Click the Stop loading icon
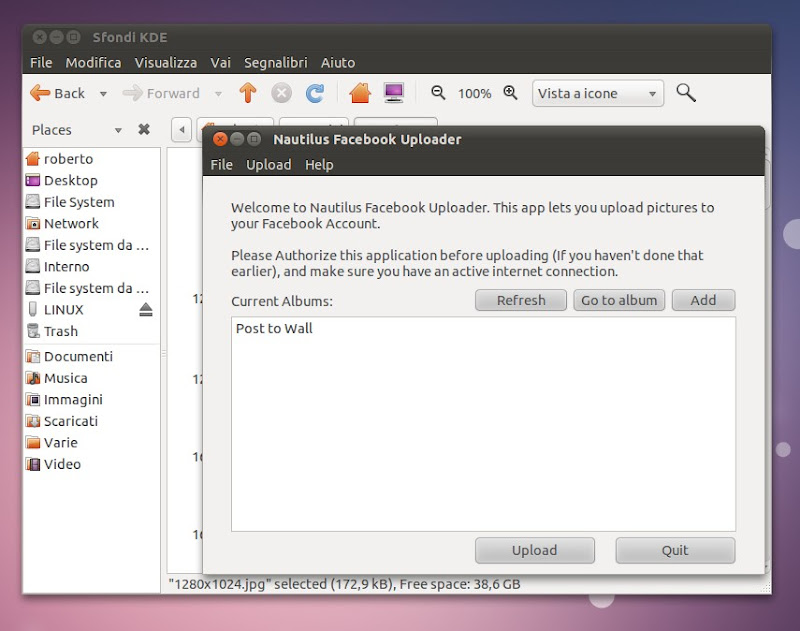Screen dimensions: 800x631 click(281, 93)
